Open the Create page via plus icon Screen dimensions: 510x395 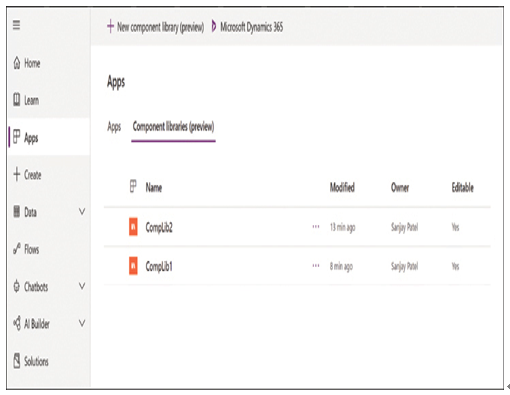pos(27,175)
